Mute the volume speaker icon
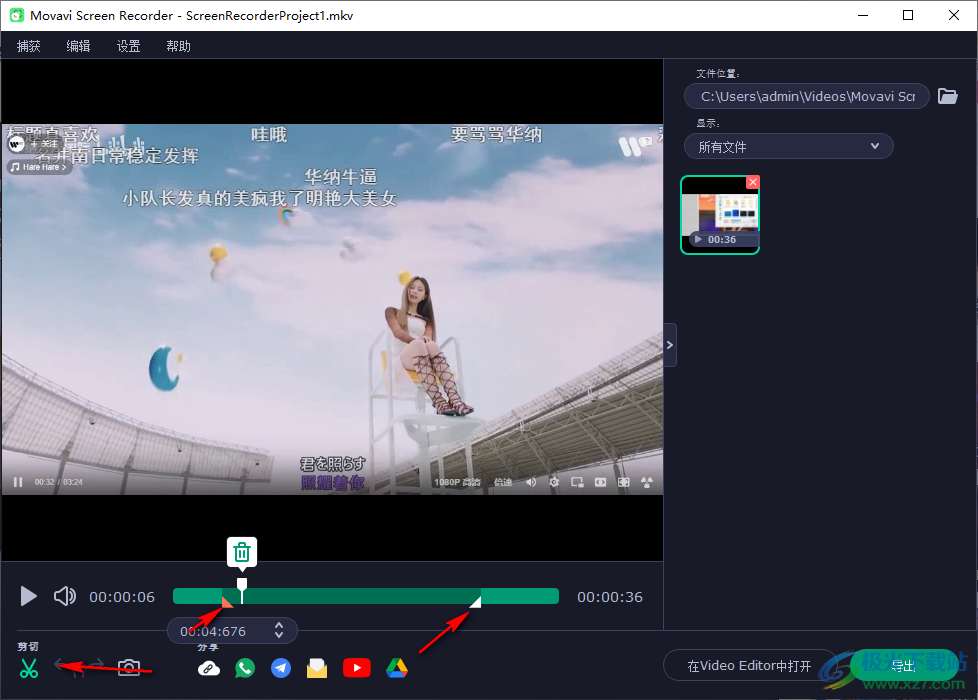This screenshot has width=978, height=700. 65,596
